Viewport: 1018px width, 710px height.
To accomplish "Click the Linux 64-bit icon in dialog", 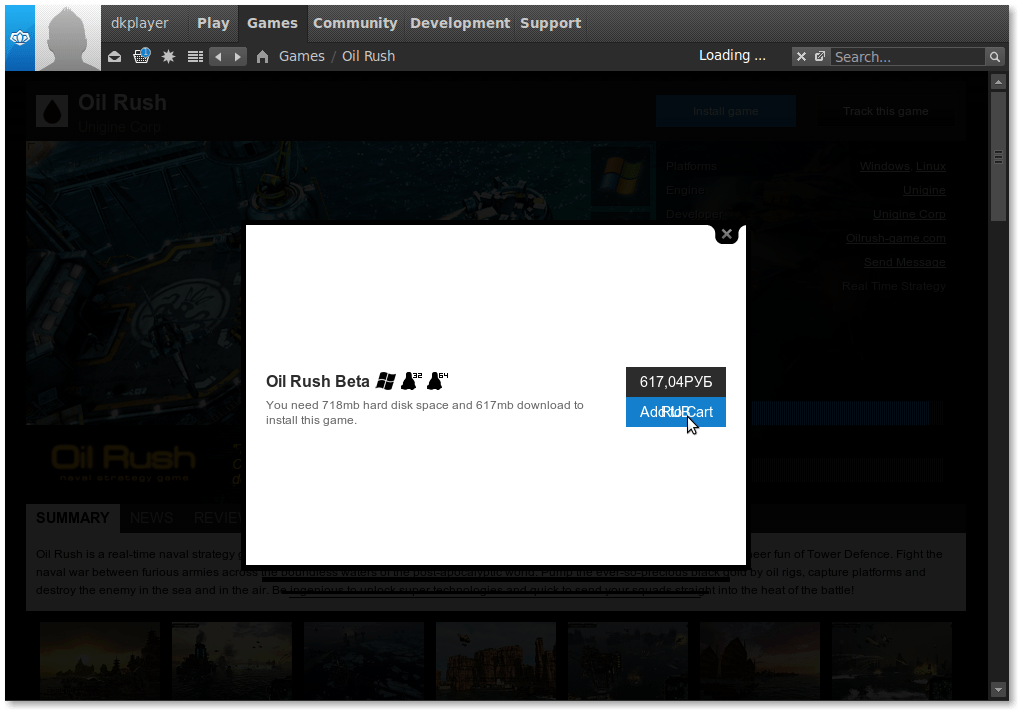I will point(437,381).
